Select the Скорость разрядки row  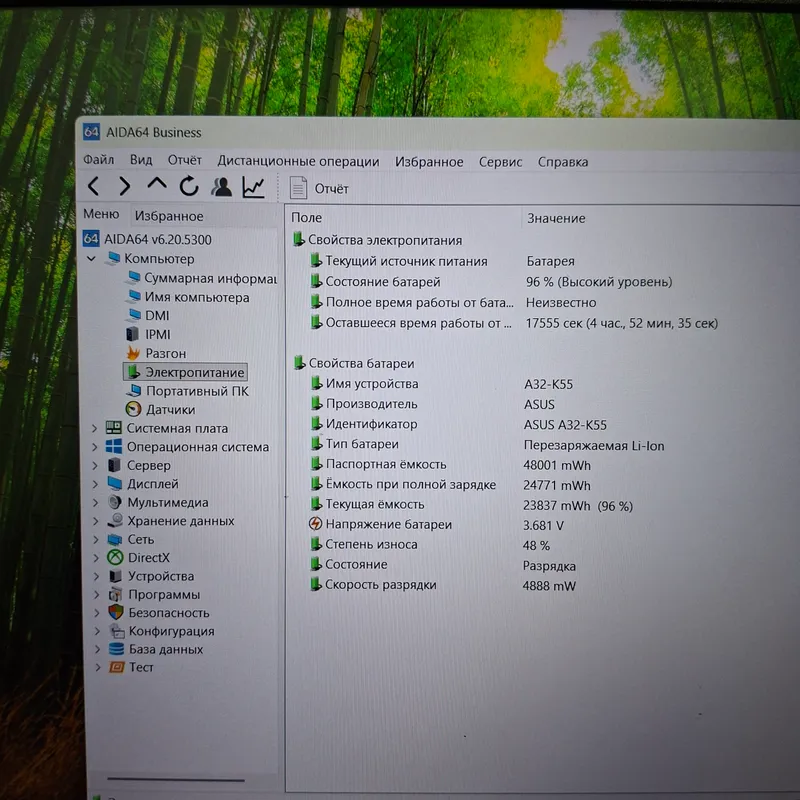(x=442, y=585)
